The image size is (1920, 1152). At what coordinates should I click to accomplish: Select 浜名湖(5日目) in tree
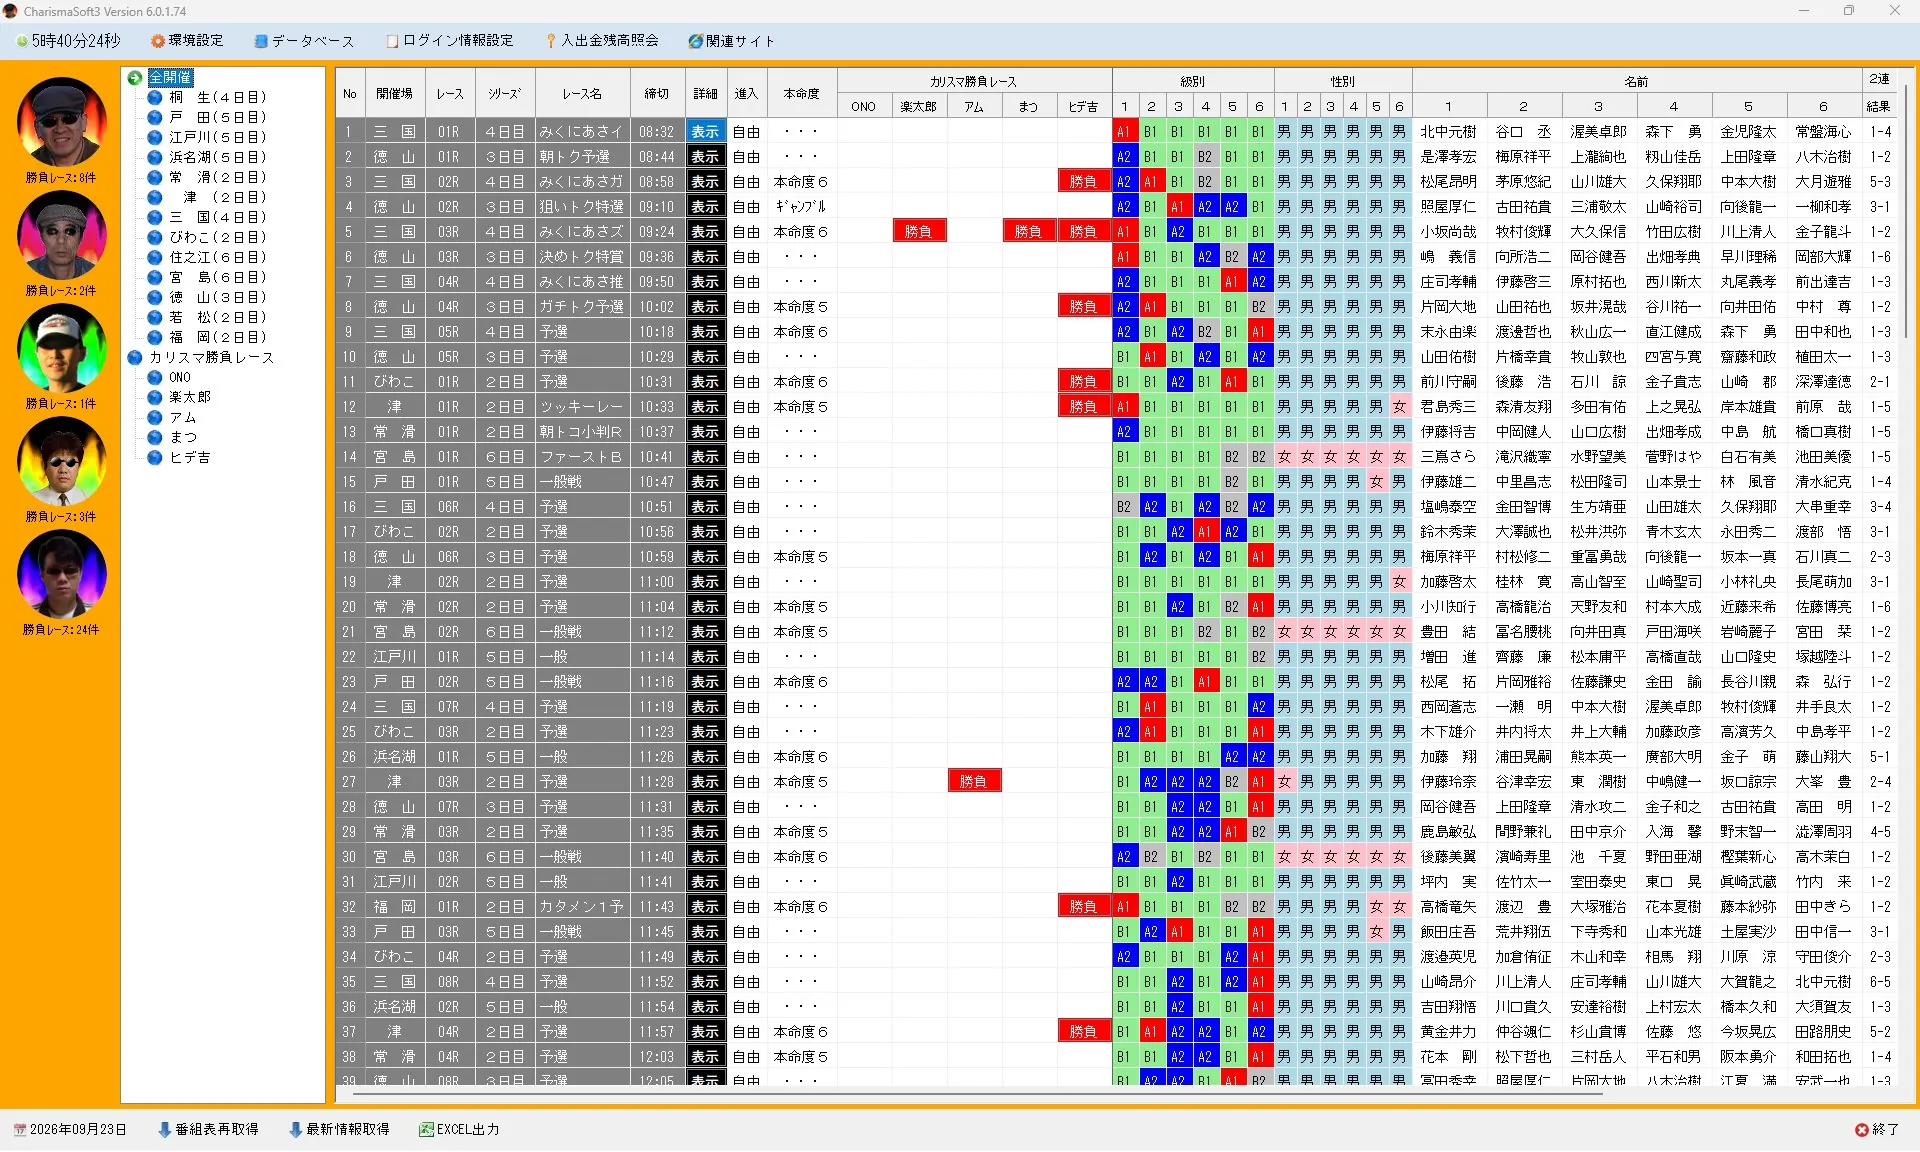[217, 157]
